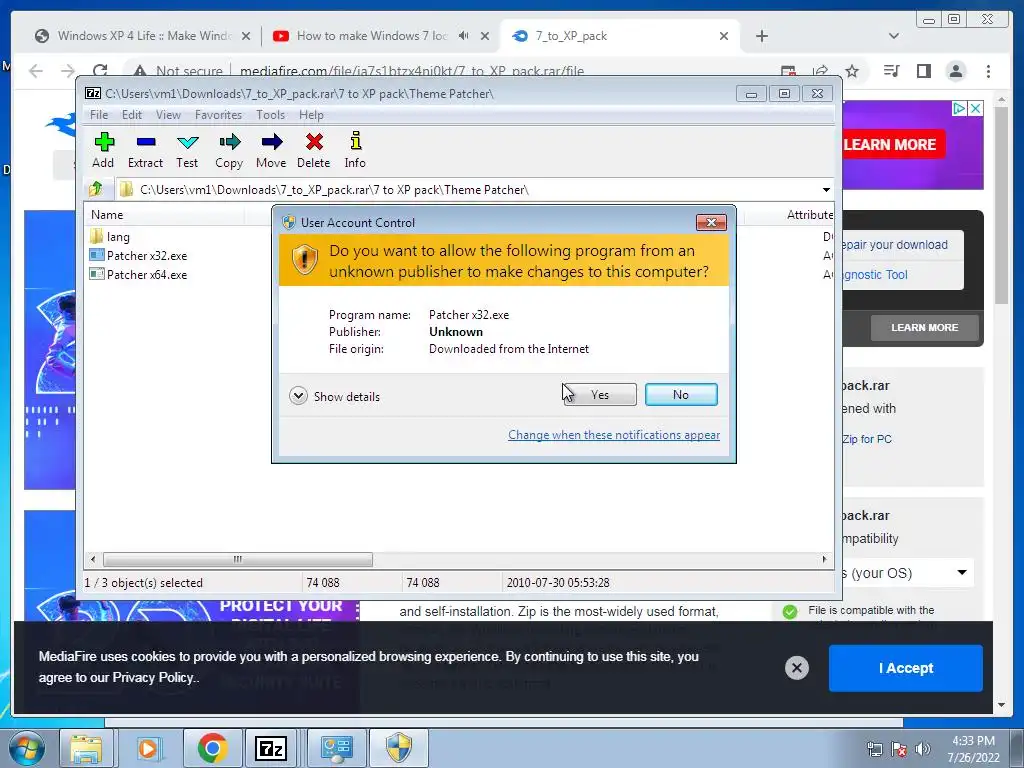Click the red LEARN MORE ad button
The height and width of the screenshot is (768, 1024).
click(x=891, y=144)
